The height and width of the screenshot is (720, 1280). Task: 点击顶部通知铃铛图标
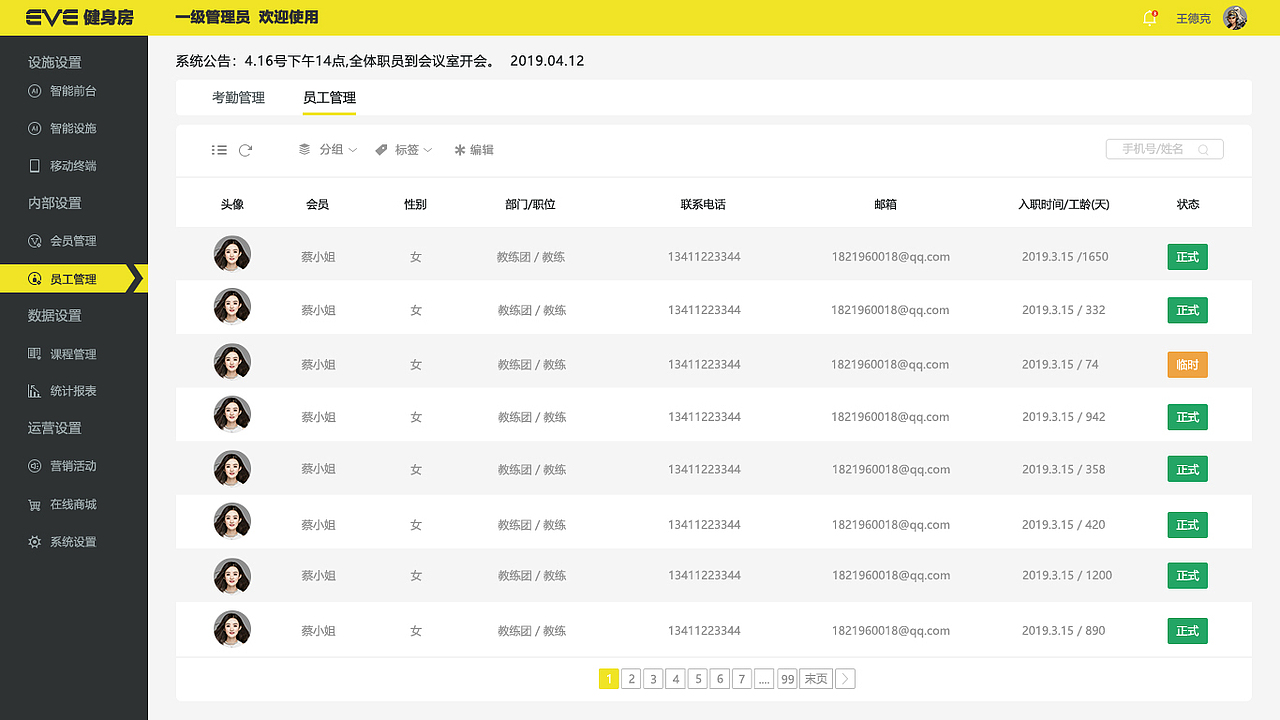click(1148, 17)
